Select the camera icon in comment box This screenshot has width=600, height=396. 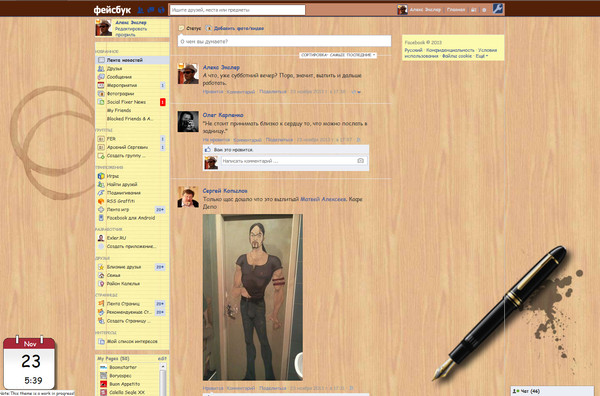[x=360, y=161]
